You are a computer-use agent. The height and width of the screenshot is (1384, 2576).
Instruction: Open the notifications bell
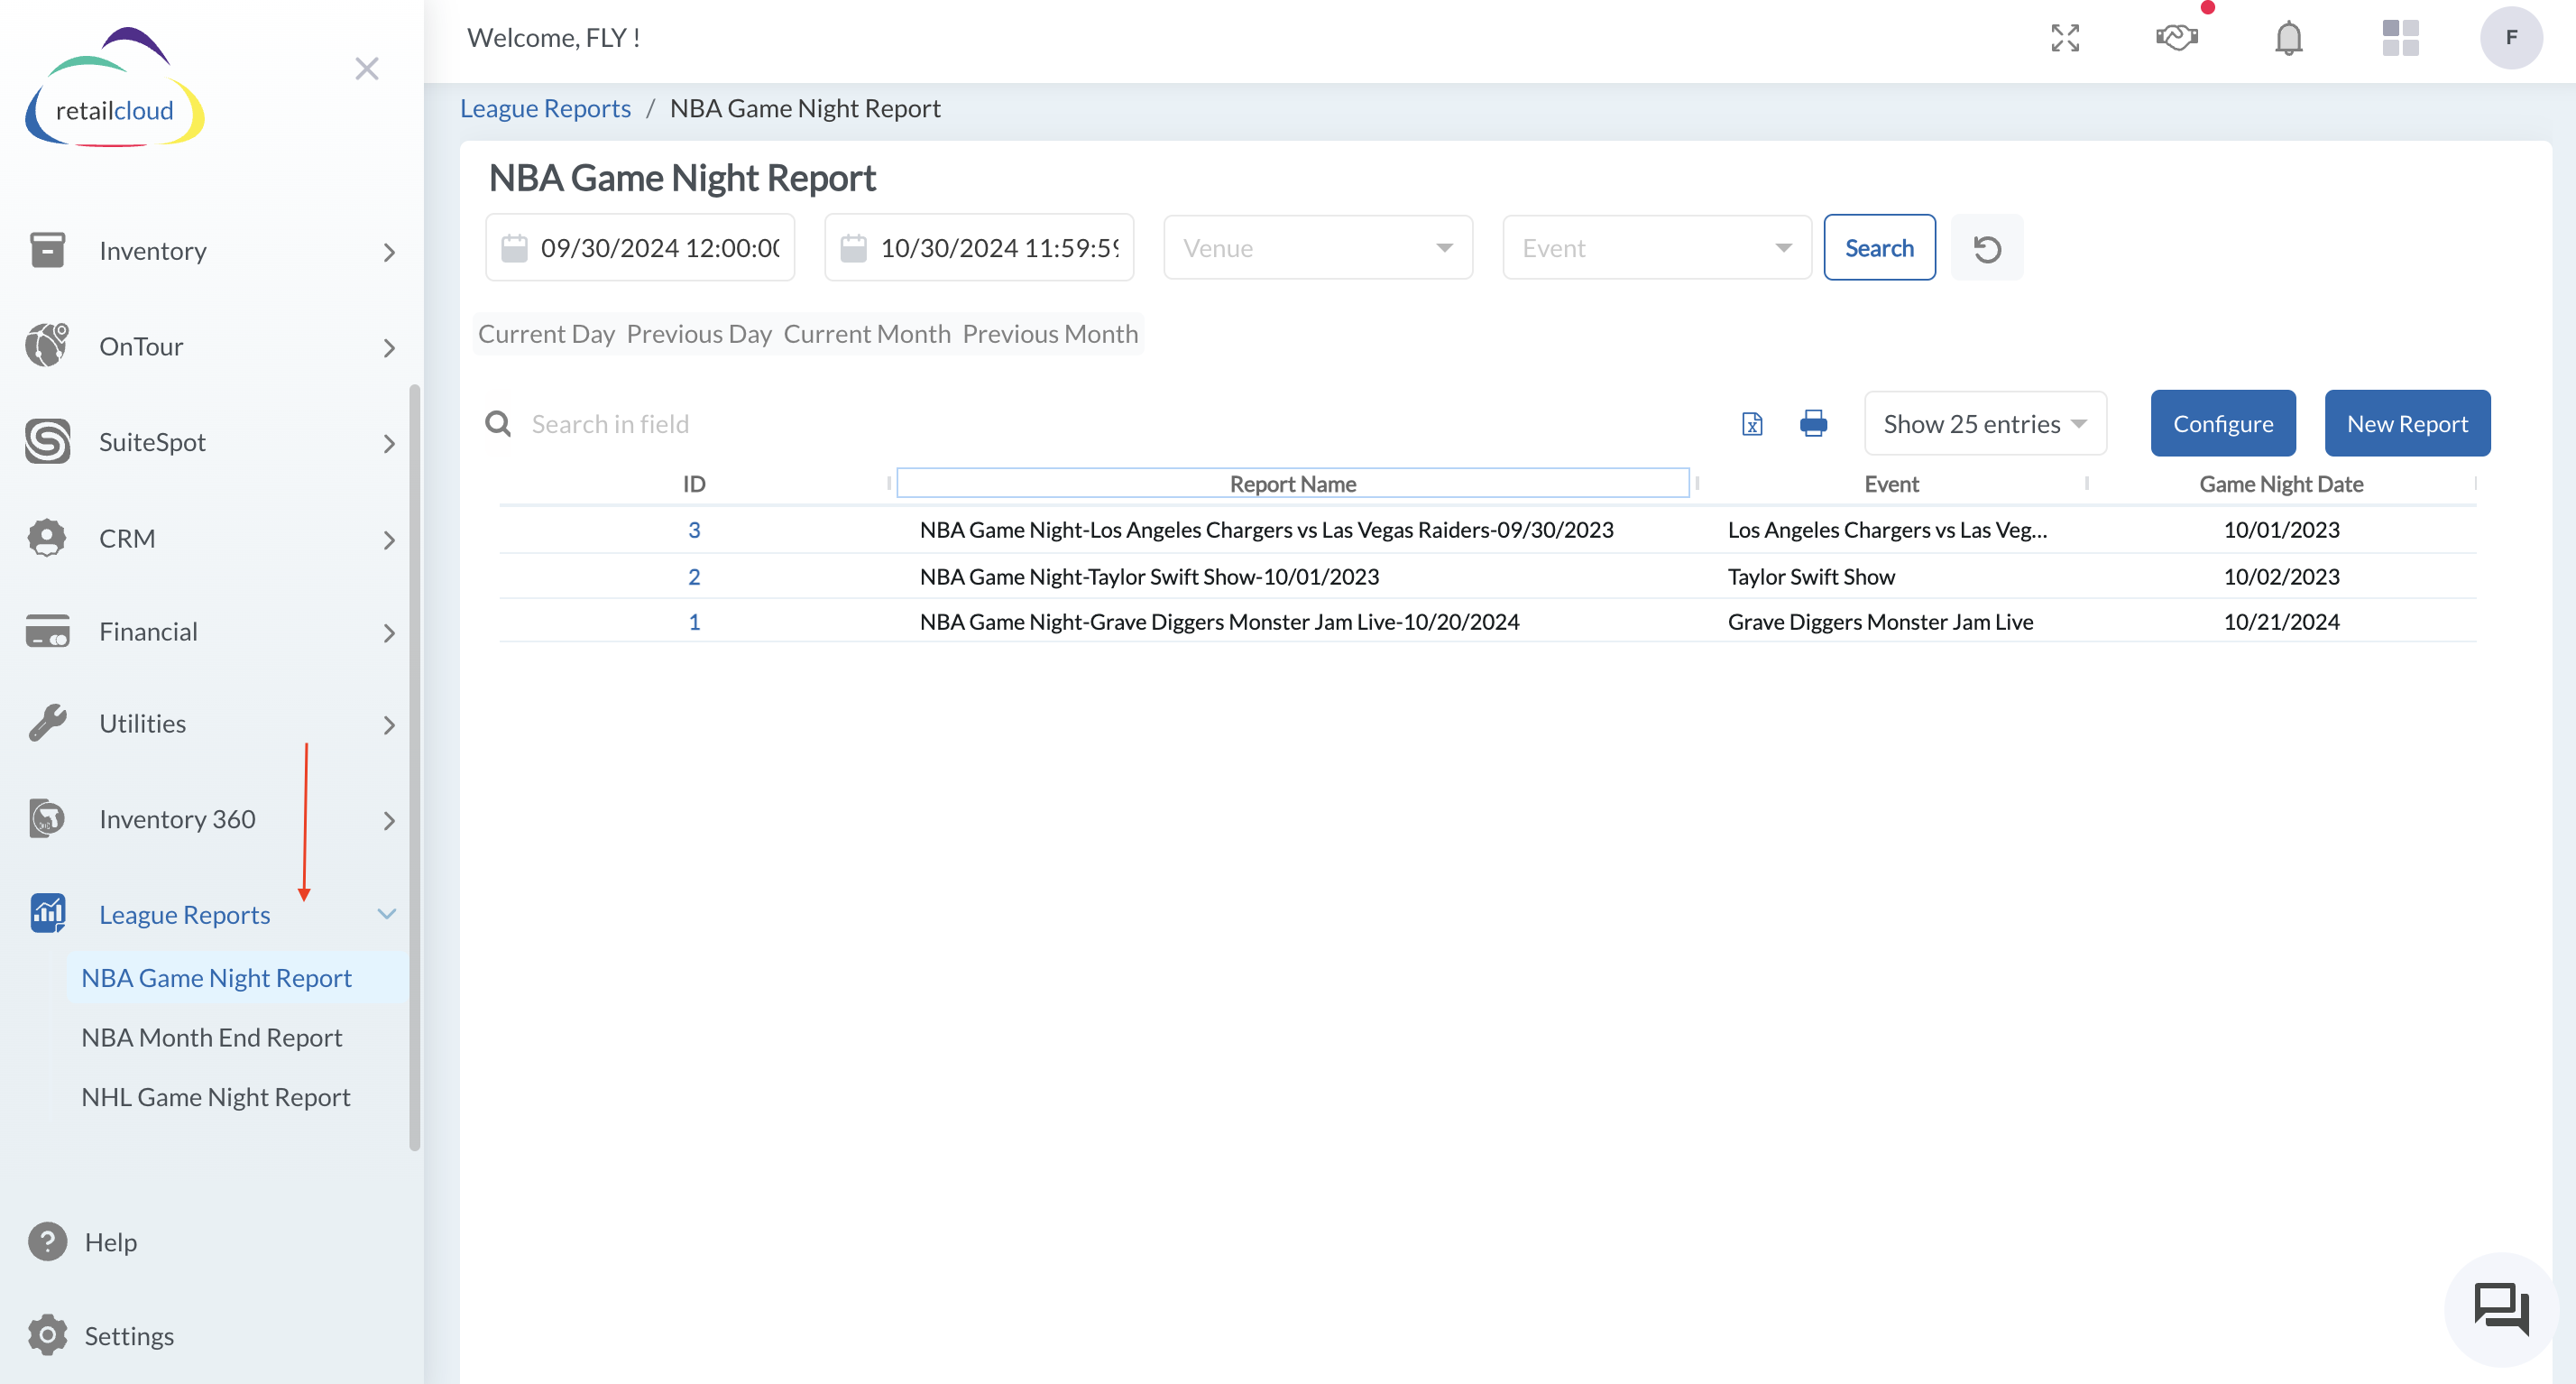tap(2289, 38)
